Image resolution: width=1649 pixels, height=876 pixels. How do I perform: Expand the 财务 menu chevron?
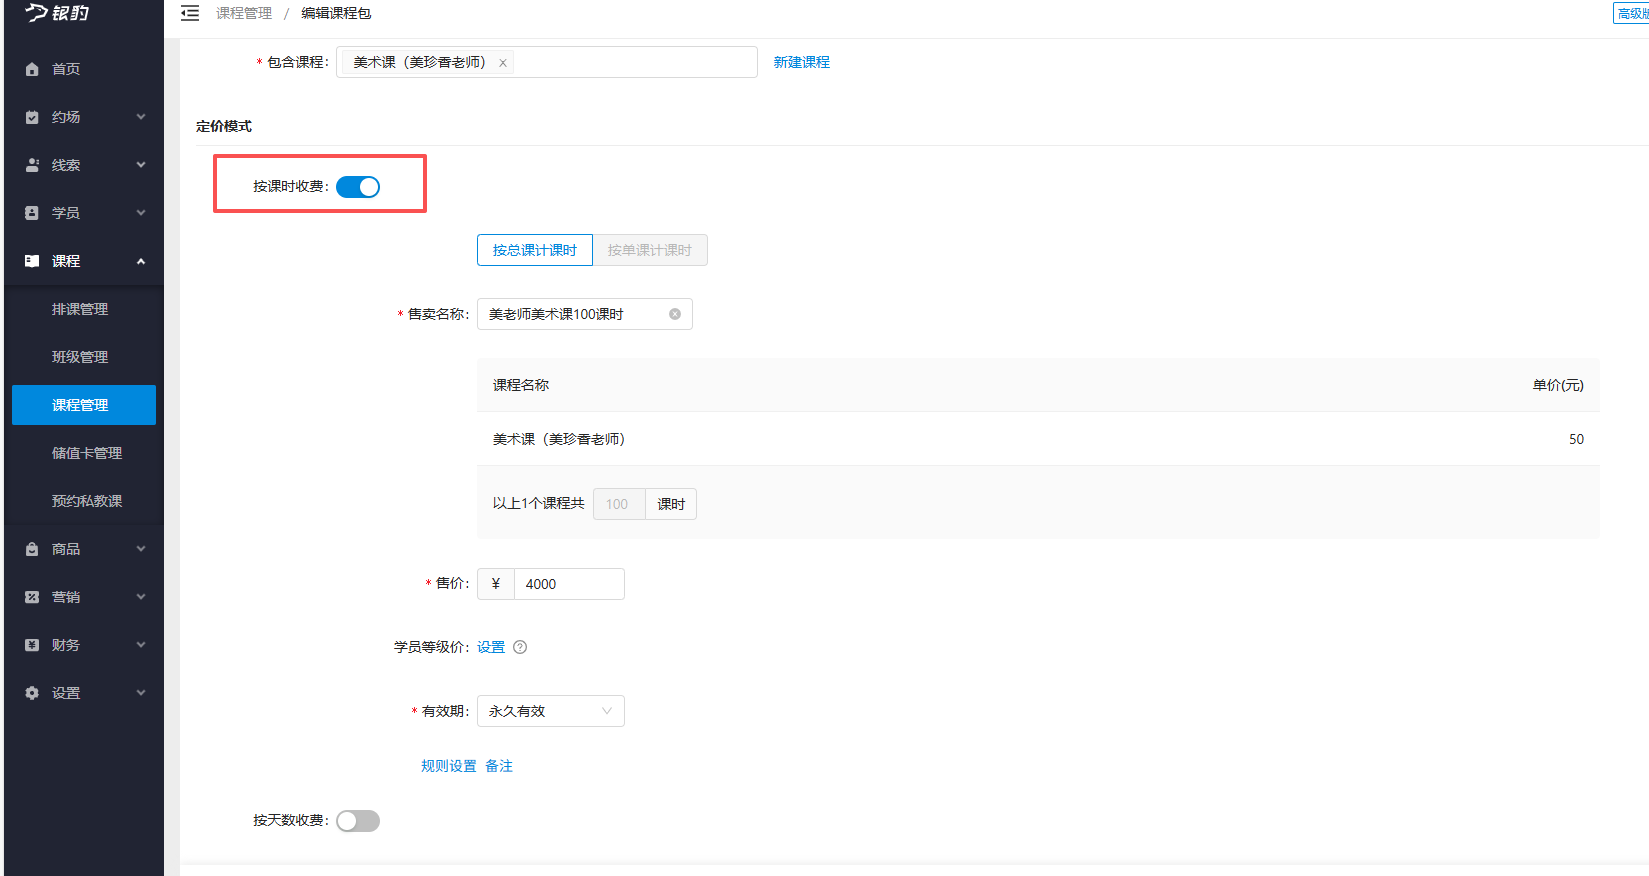[x=141, y=645]
